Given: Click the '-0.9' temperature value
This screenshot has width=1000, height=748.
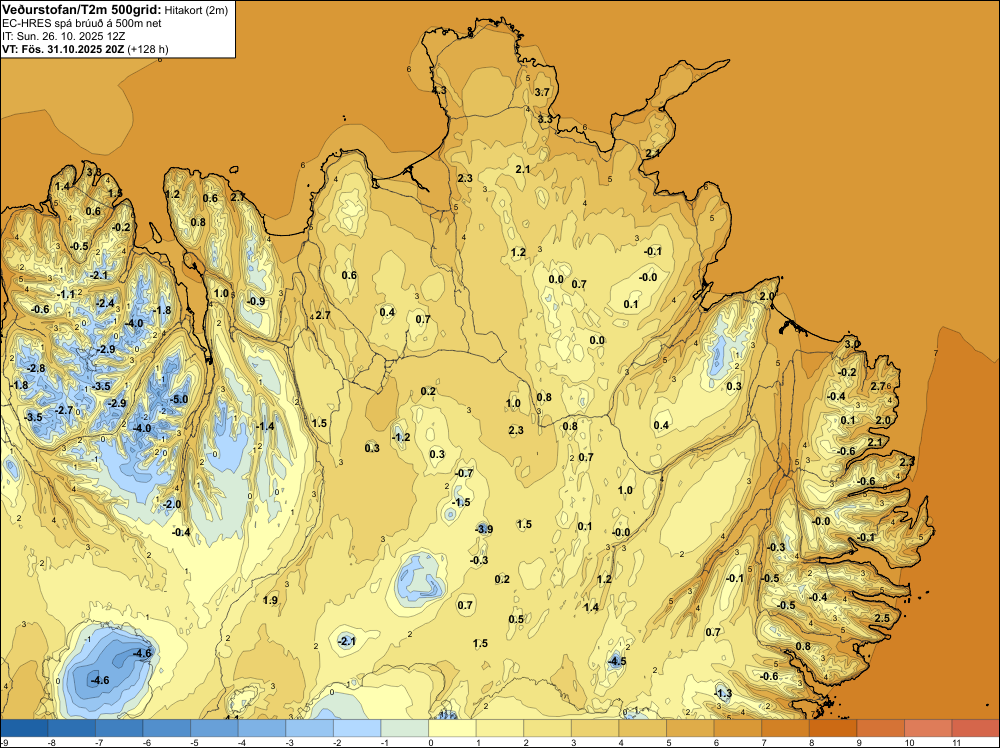Looking at the screenshot, I should click(x=256, y=302).
